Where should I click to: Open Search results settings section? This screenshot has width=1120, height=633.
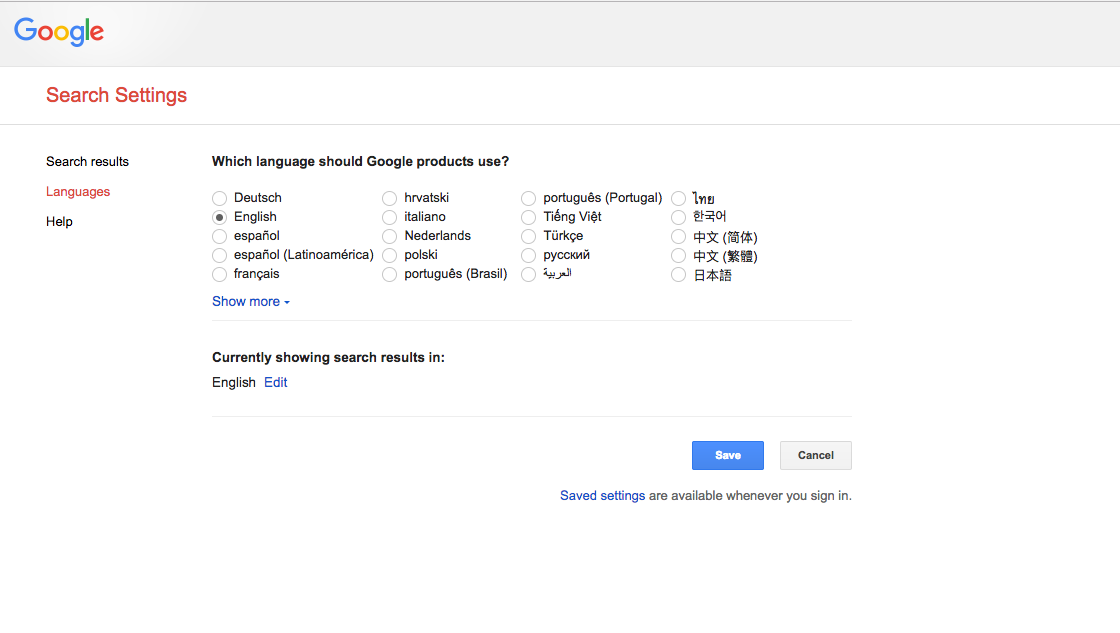[87, 161]
